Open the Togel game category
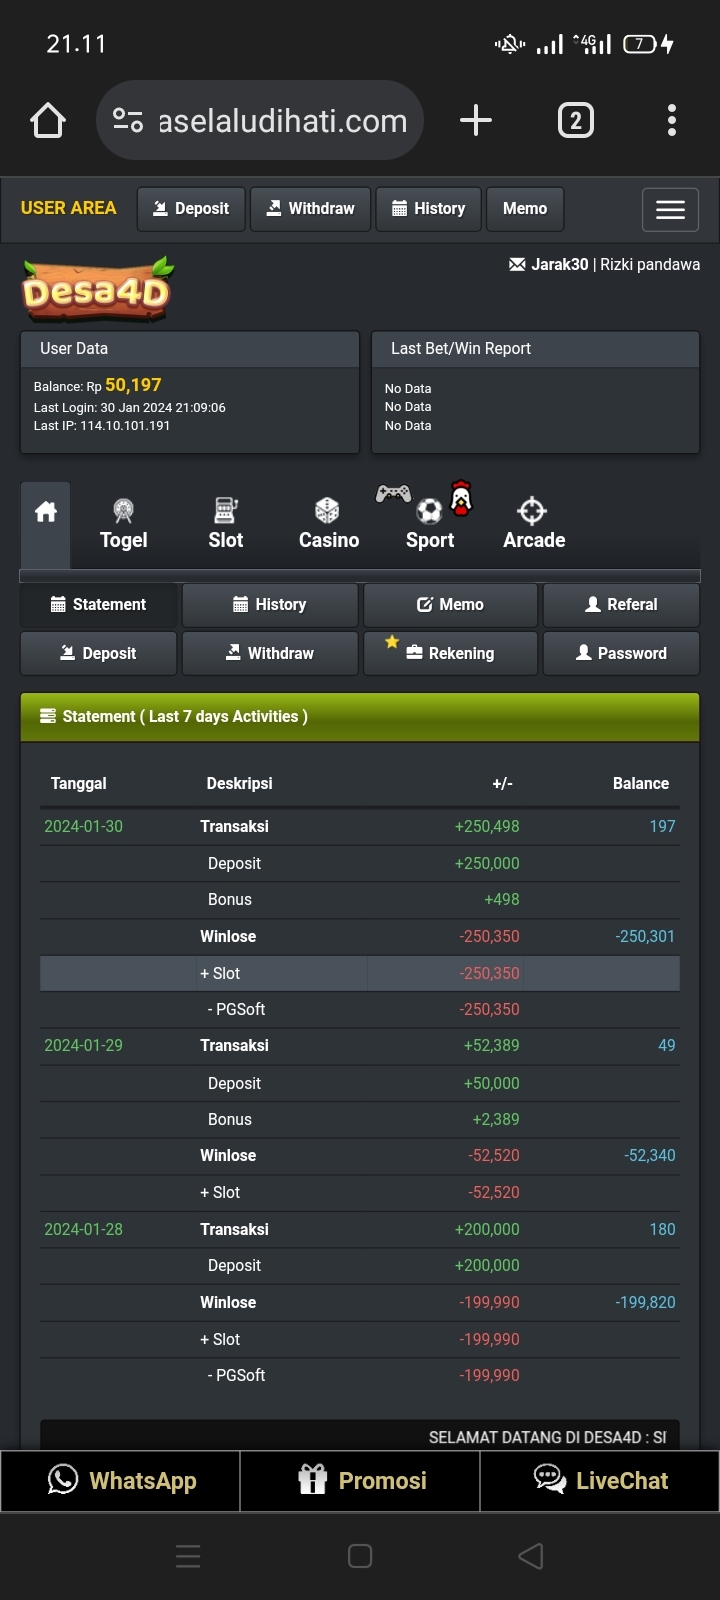The height and width of the screenshot is (1600, 720). (123, 524)
